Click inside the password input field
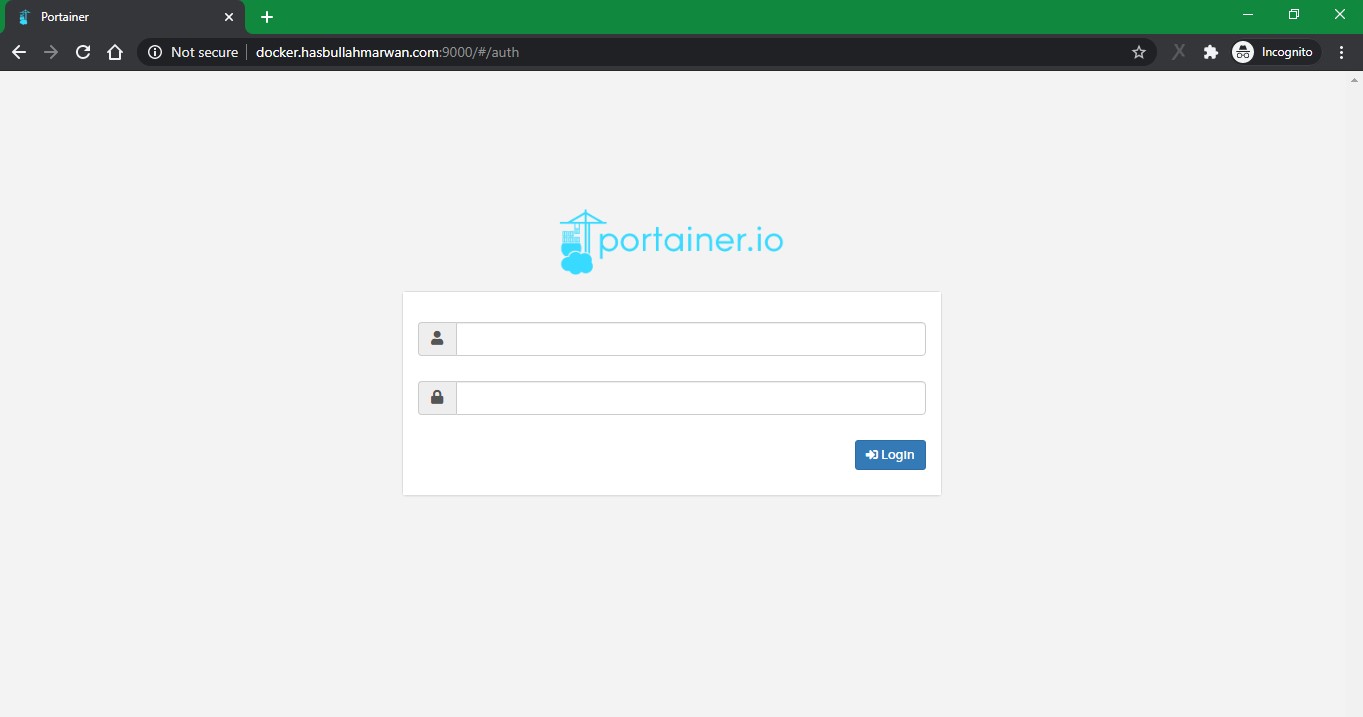 click(690, 397)
